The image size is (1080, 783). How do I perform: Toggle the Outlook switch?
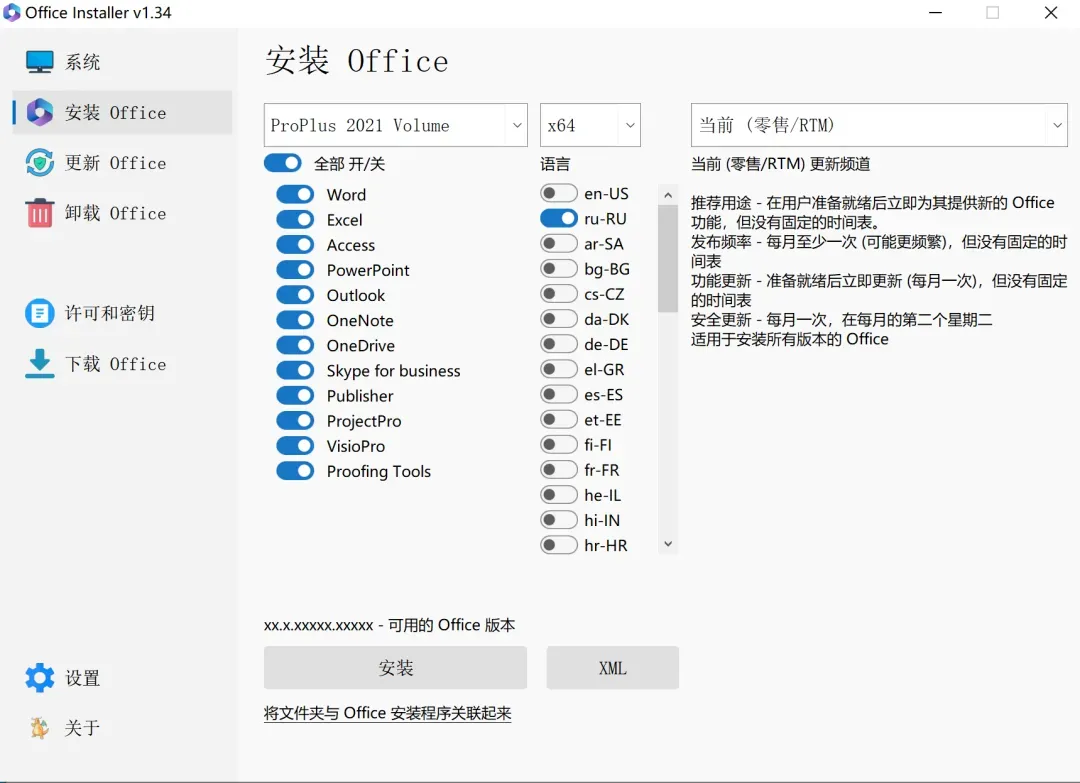[x=295, y=295]
